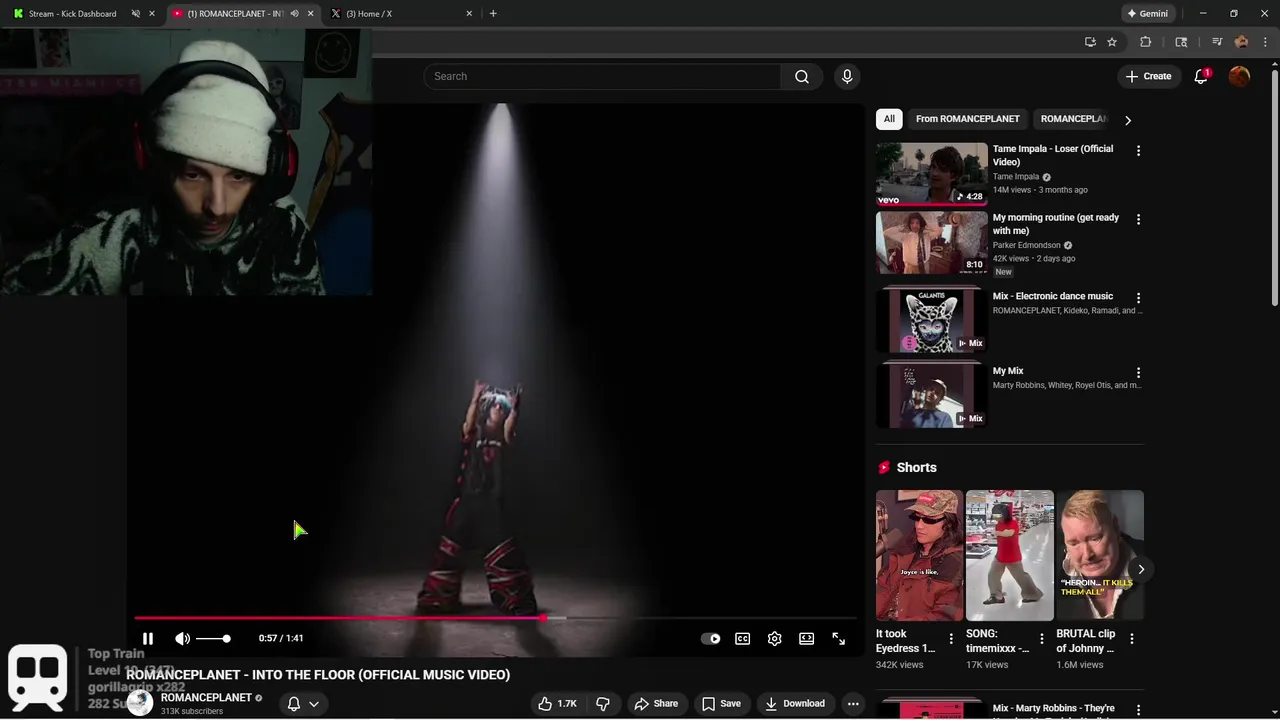
Task: Open video settings gear
Action: click(774, 639)
